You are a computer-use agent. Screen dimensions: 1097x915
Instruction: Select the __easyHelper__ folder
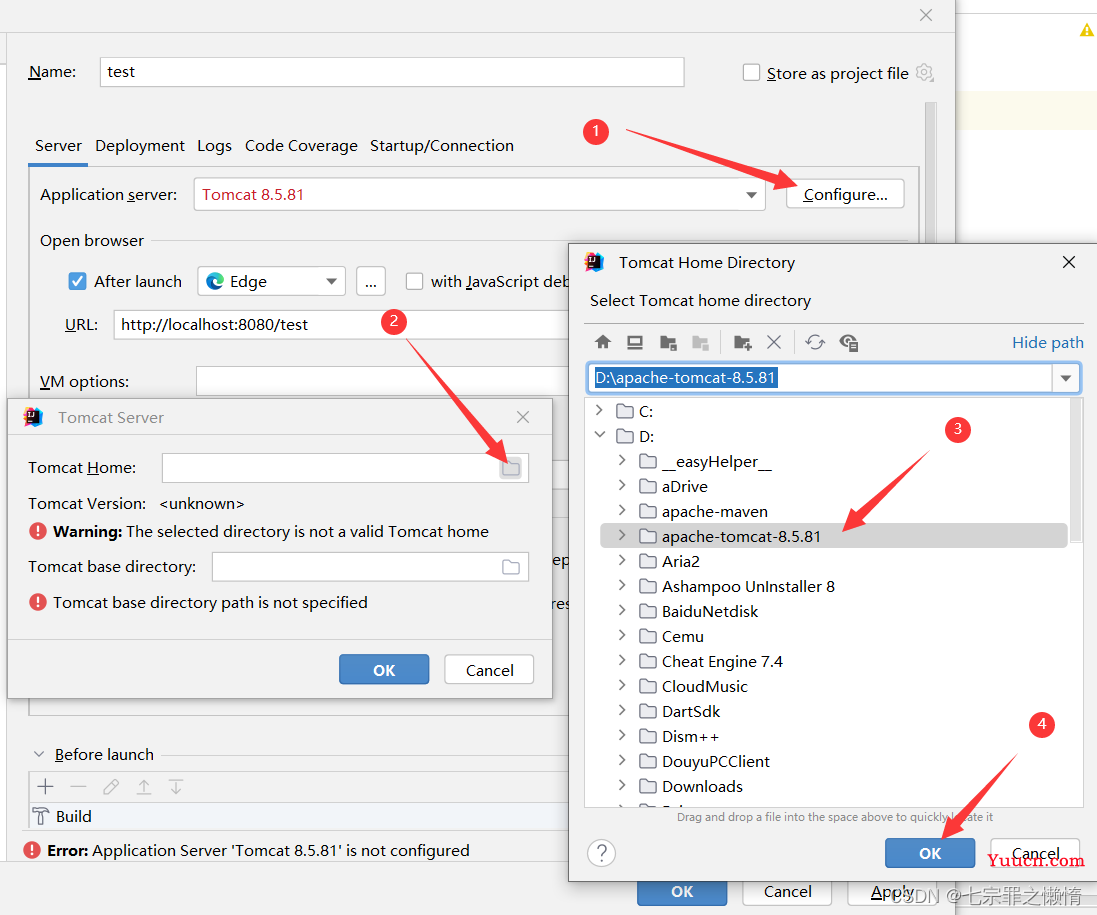tap(716, 462)
